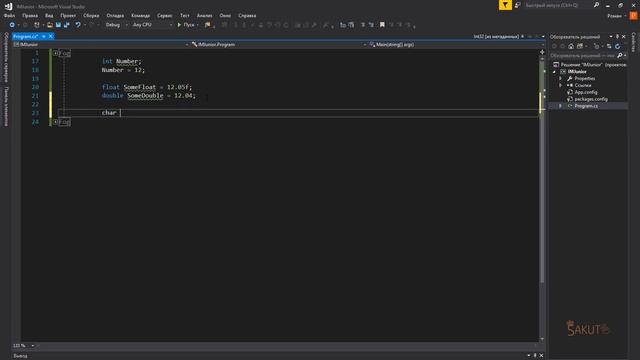Open the Int32 (из метаданных) preview tab
Image resolution: width=640 pixels, height=360 pixels.
(496, 36)
